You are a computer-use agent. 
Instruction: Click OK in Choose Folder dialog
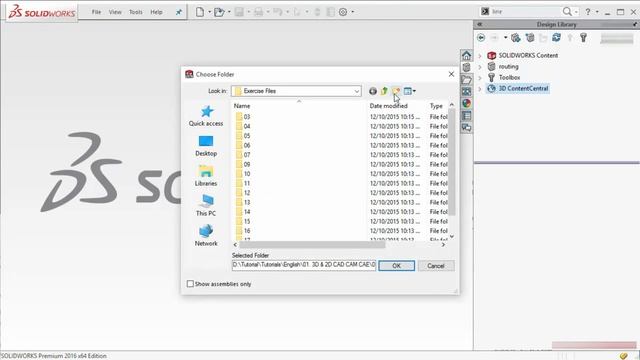click(396, 266)
